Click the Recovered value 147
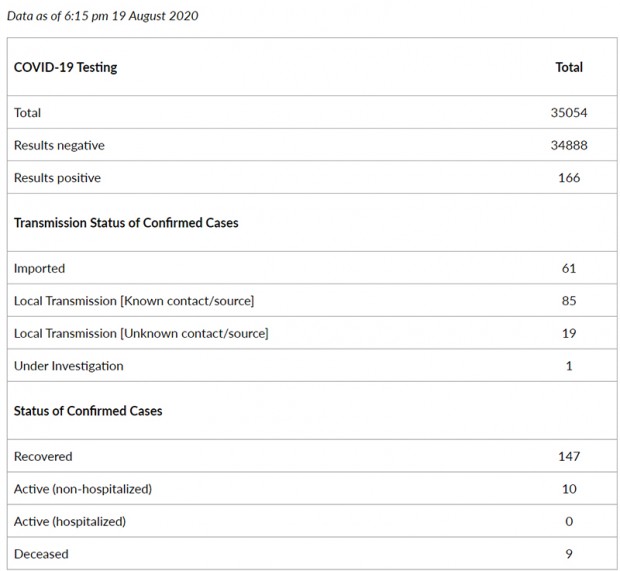Image resolution: width=620 pixels, height=571 pixels. (x=568, y=456)
